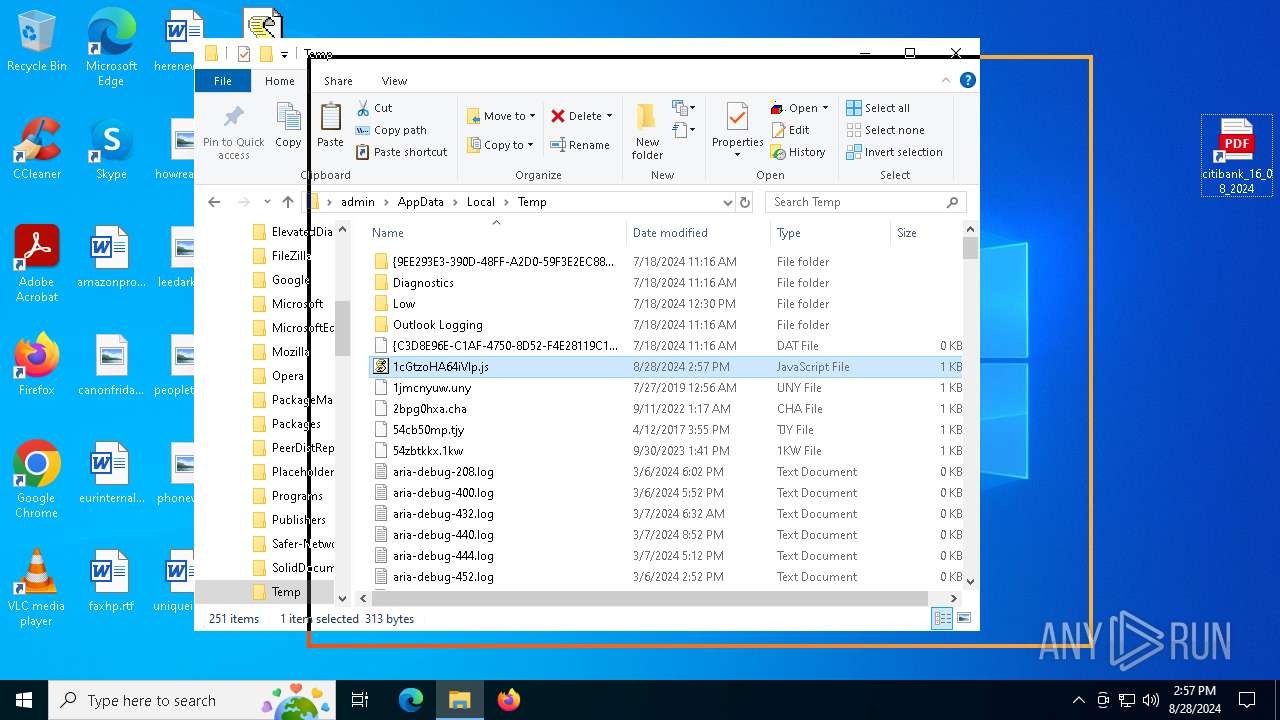Click AppData in address breadcrumb
1280x720 pixels.
coord(420,202)
